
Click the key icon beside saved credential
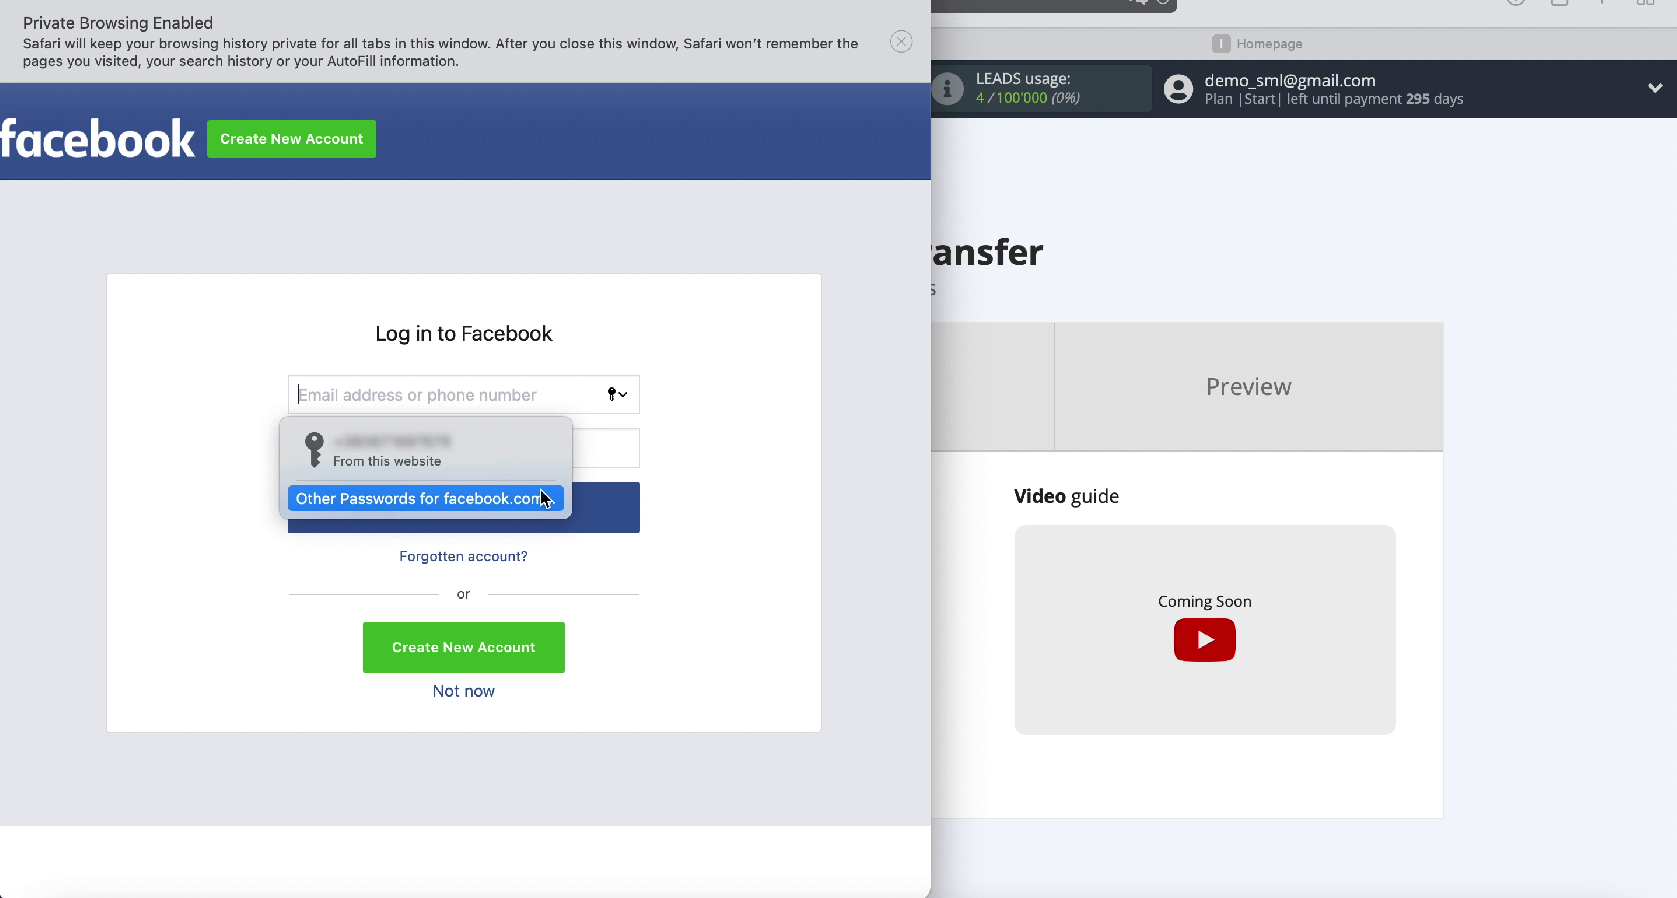pyautogui.click(x=314, y=450)
